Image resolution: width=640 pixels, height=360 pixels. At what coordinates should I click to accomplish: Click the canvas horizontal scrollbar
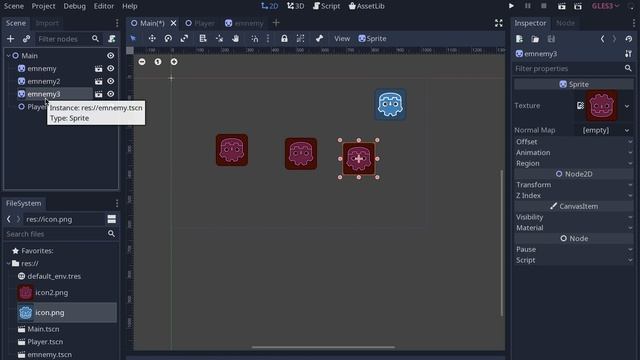(323, 347)
